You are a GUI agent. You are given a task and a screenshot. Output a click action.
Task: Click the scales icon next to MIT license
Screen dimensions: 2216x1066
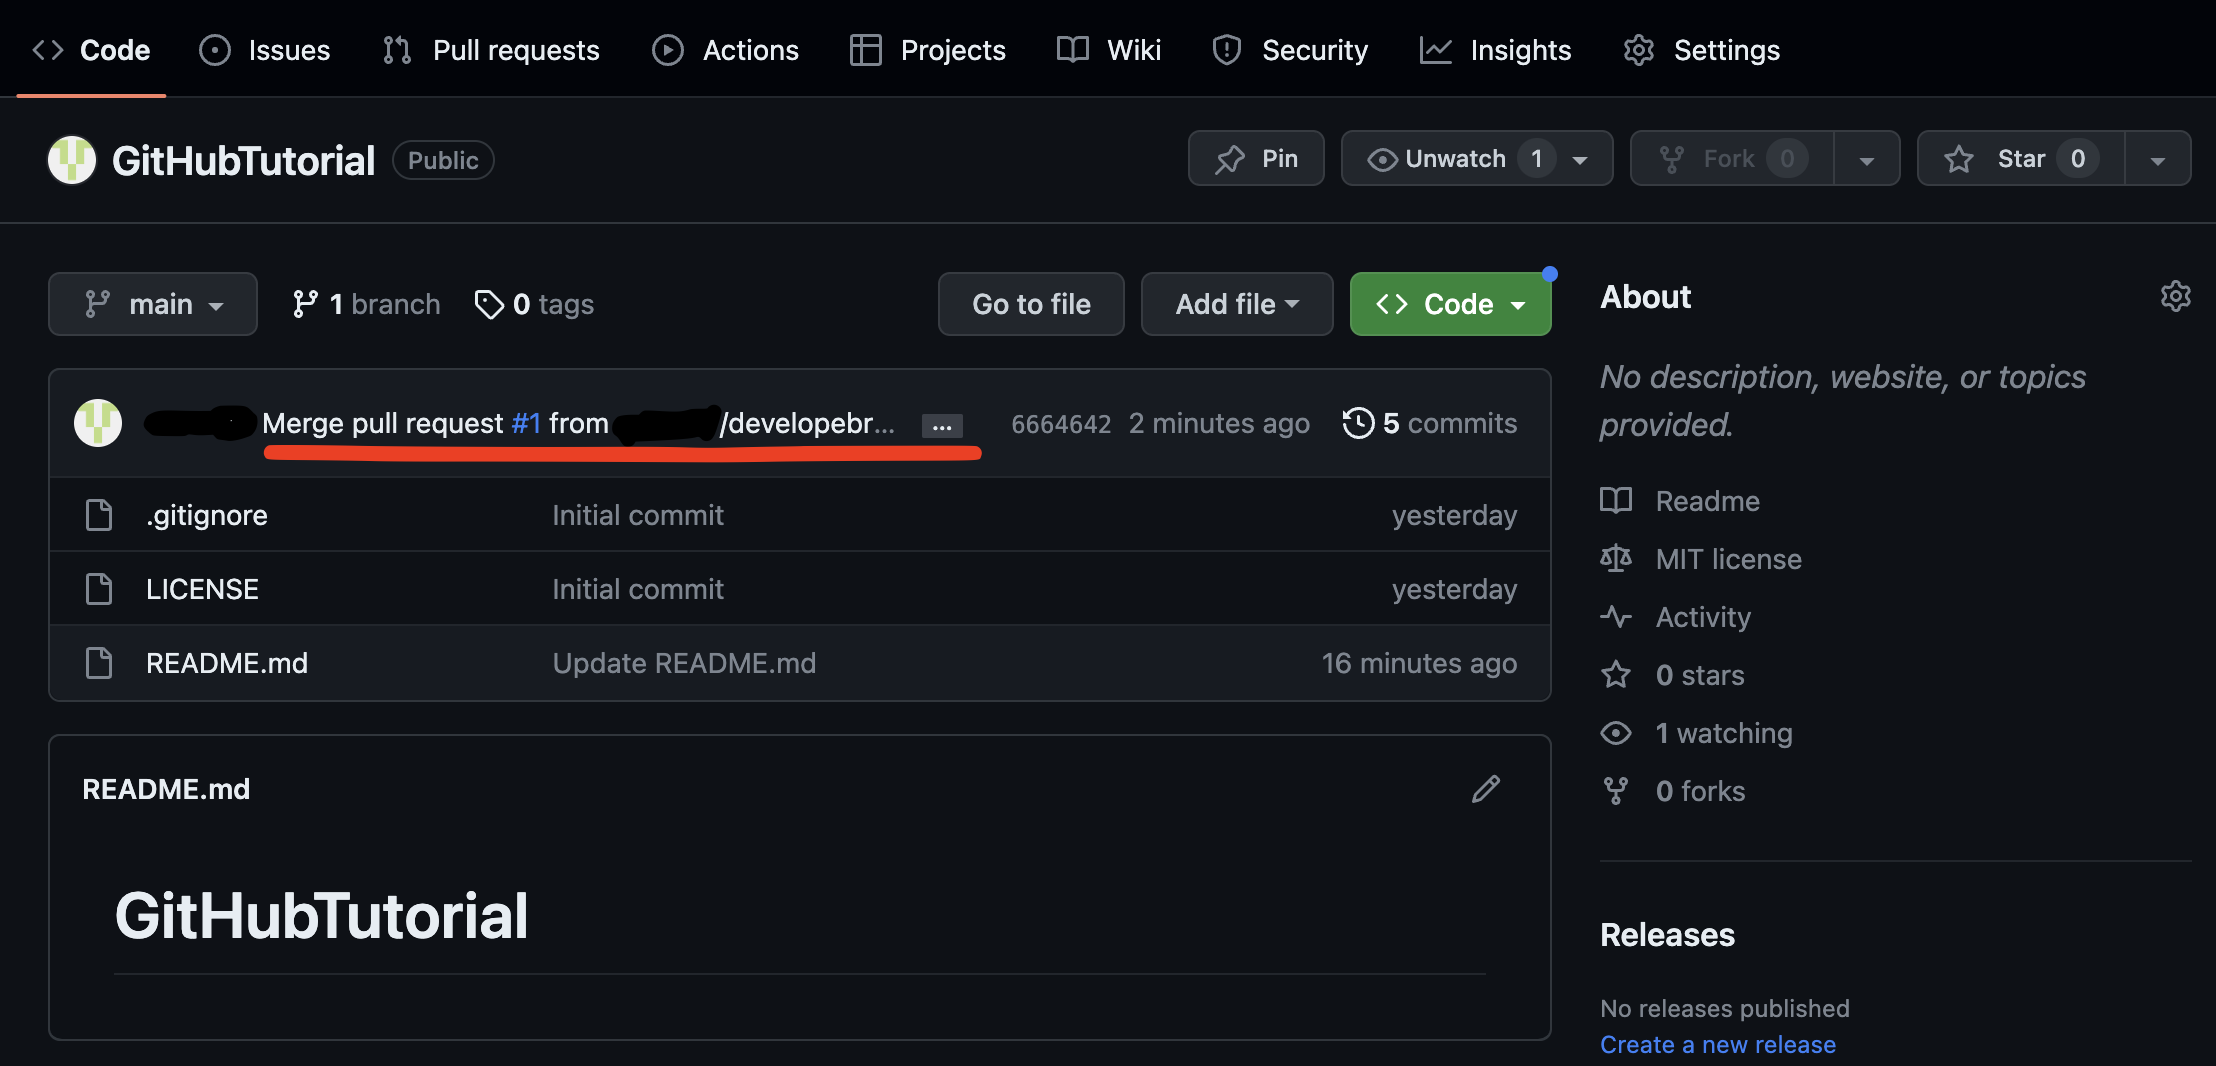point(1616,558)
